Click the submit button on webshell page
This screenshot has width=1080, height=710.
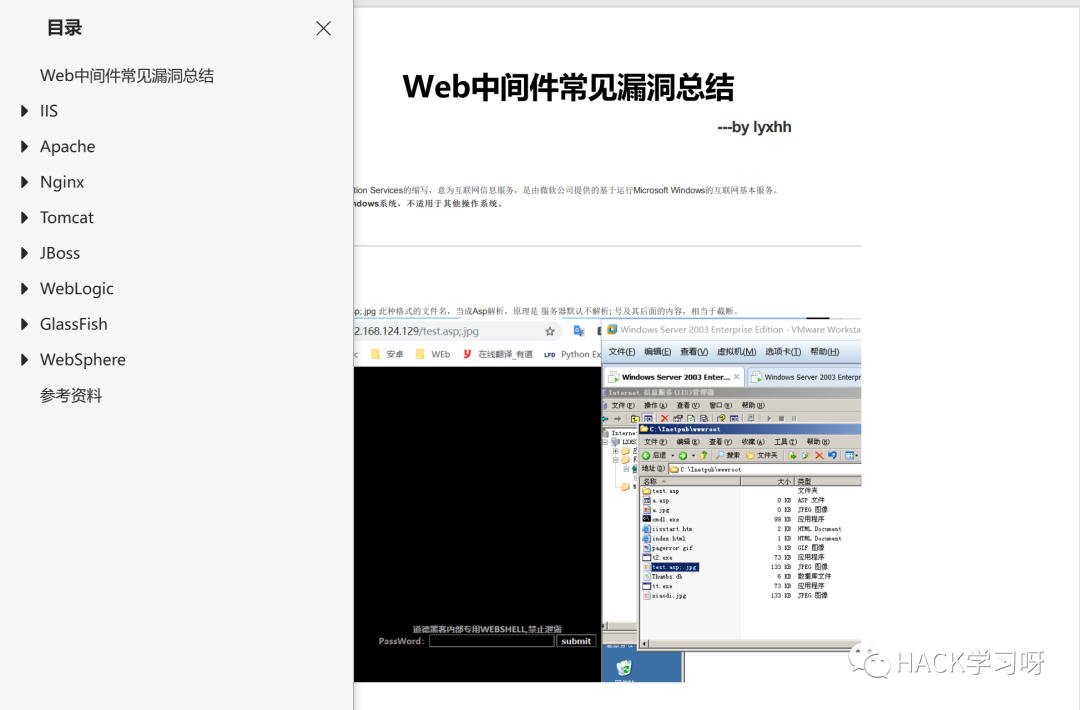pyautogui.click(x=576, y=641)
